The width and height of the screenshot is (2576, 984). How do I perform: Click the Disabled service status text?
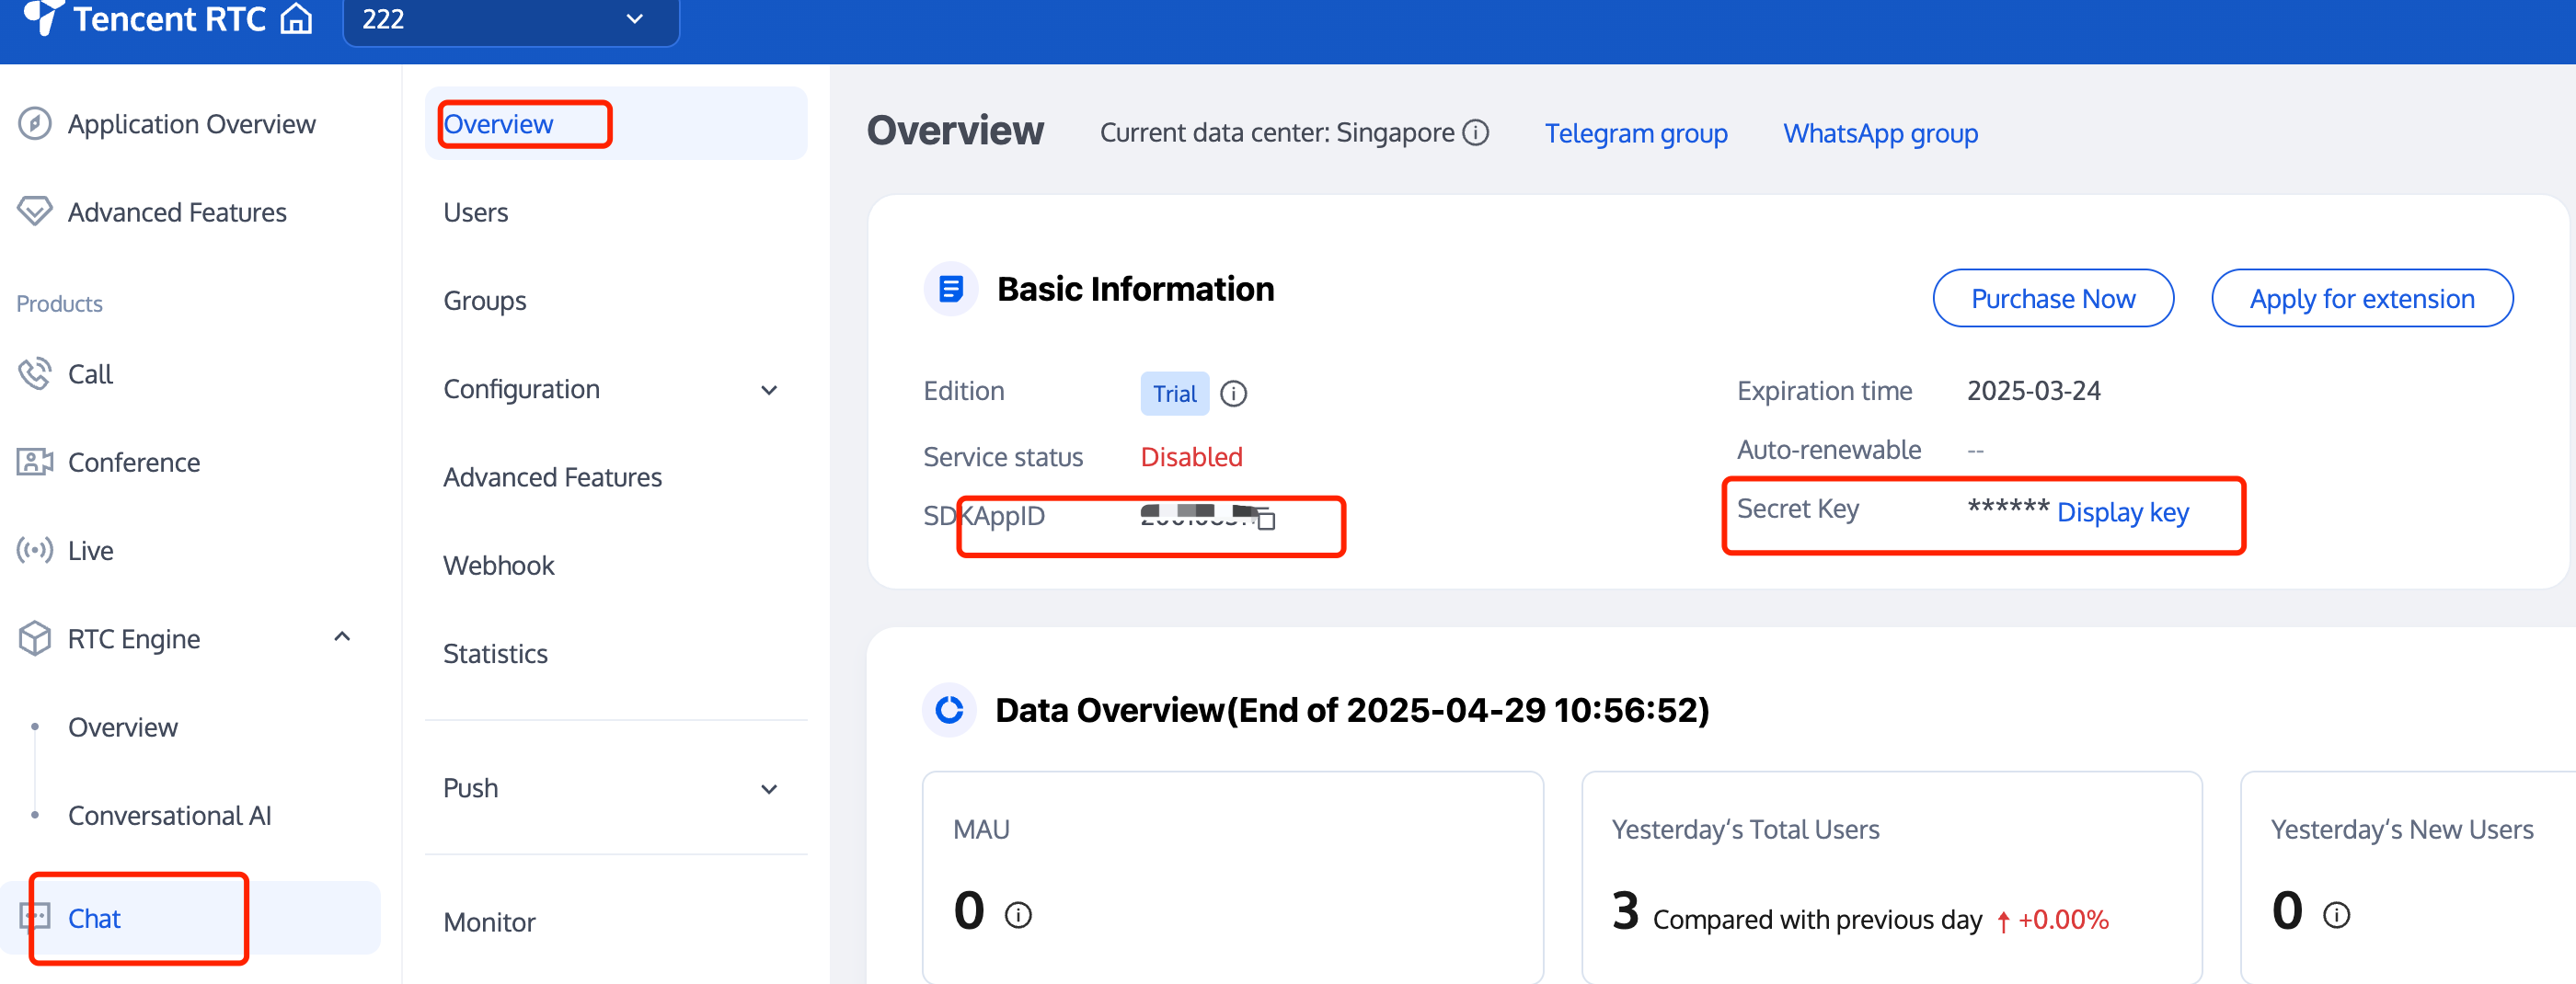click(x=1191, y=456)
